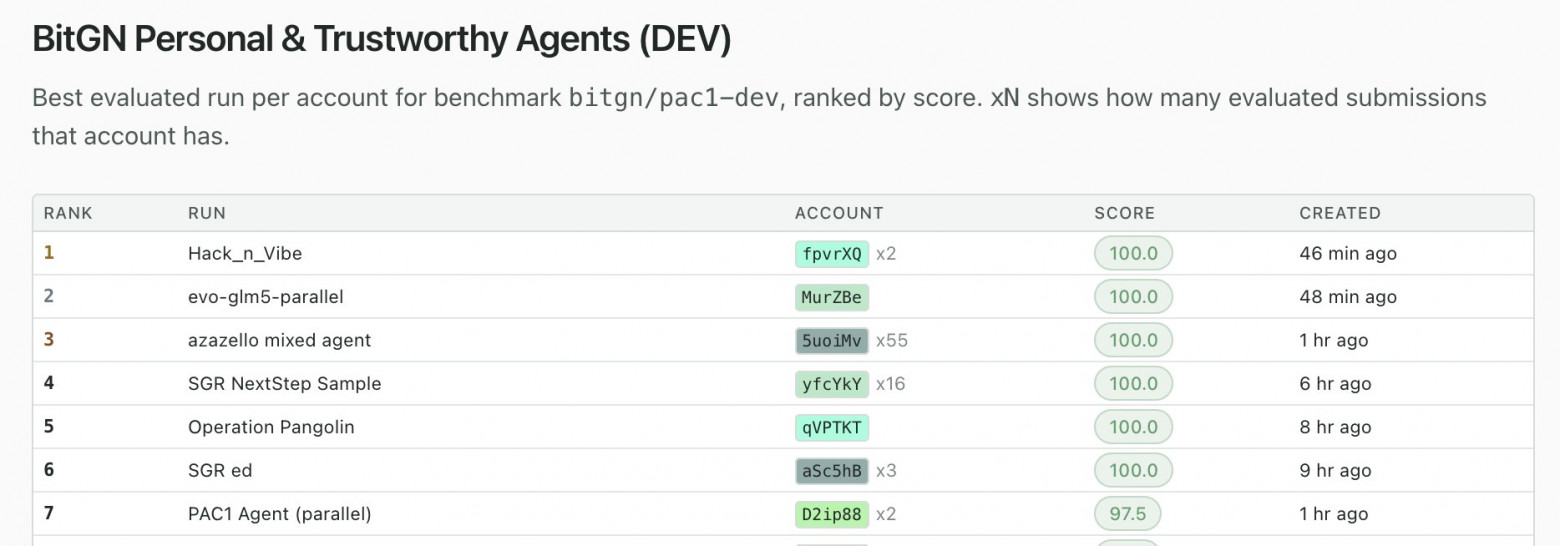Click the 6 hr ago timestamp

click(x=1335, y=384)
